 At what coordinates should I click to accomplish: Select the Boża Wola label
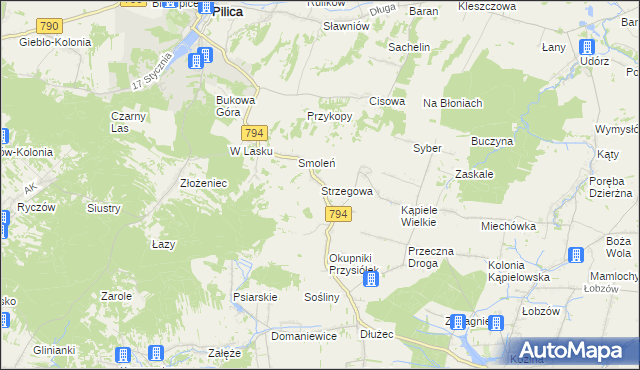click(x=618, y=247)
